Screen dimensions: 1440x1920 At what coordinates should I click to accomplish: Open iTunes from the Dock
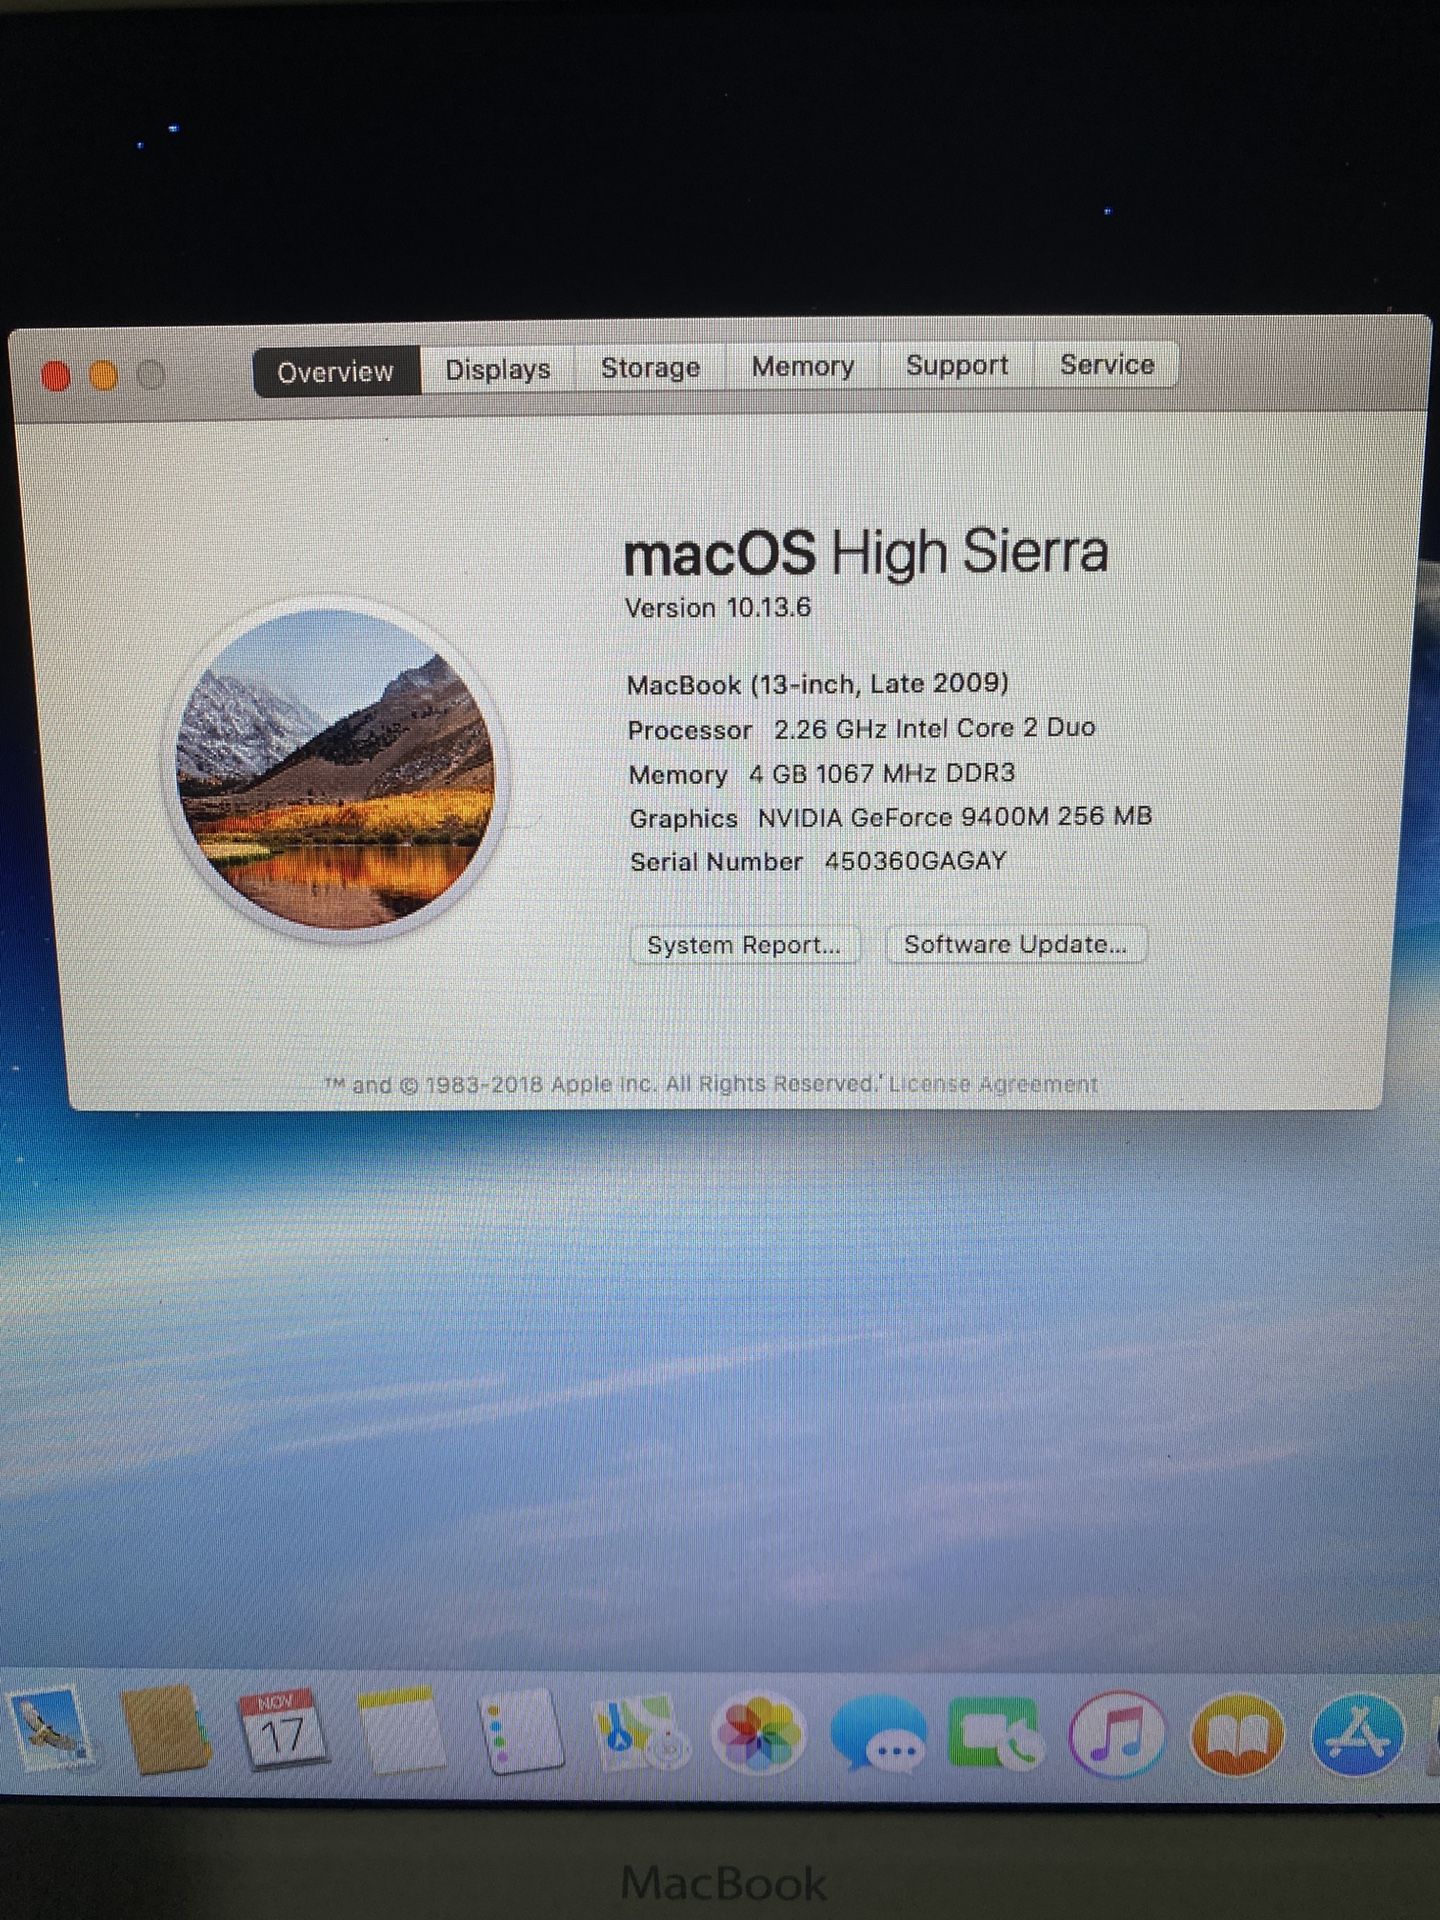point(1117,1735)
